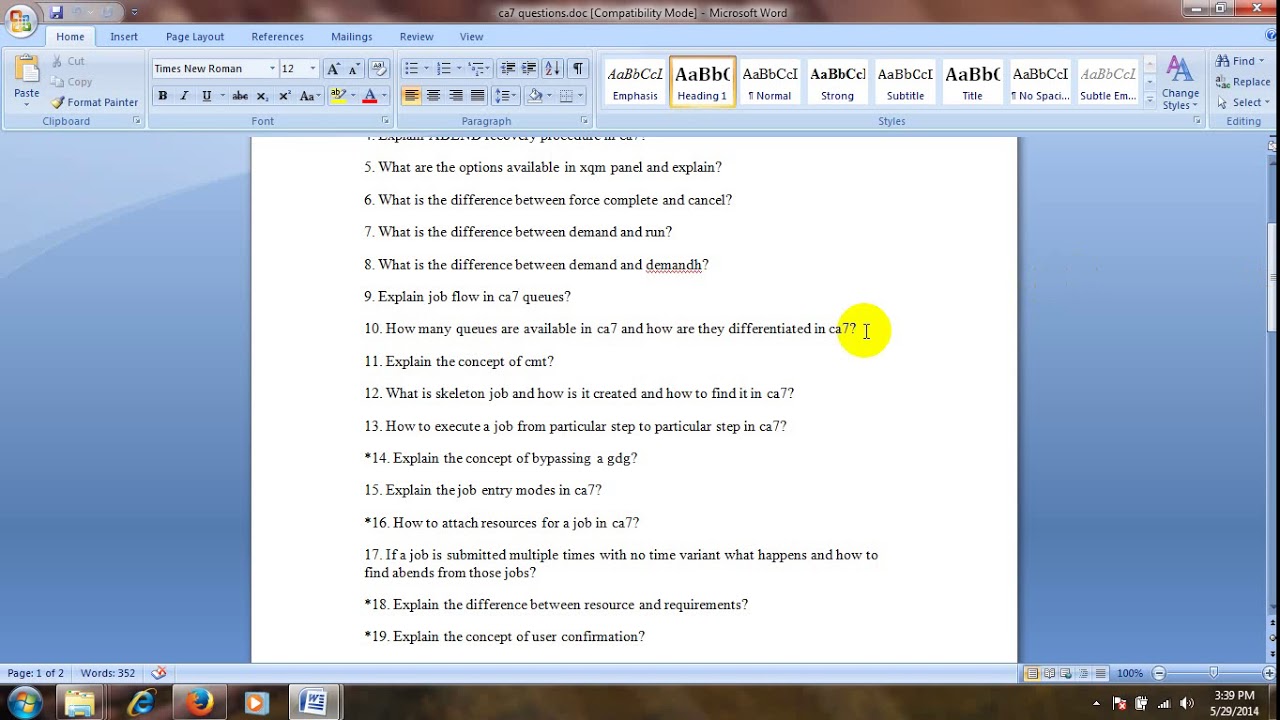The width and height of the screenshot is (1280, 720).
Task: Save the document from Quick Access Toolbar
Action: click(56, 12)
